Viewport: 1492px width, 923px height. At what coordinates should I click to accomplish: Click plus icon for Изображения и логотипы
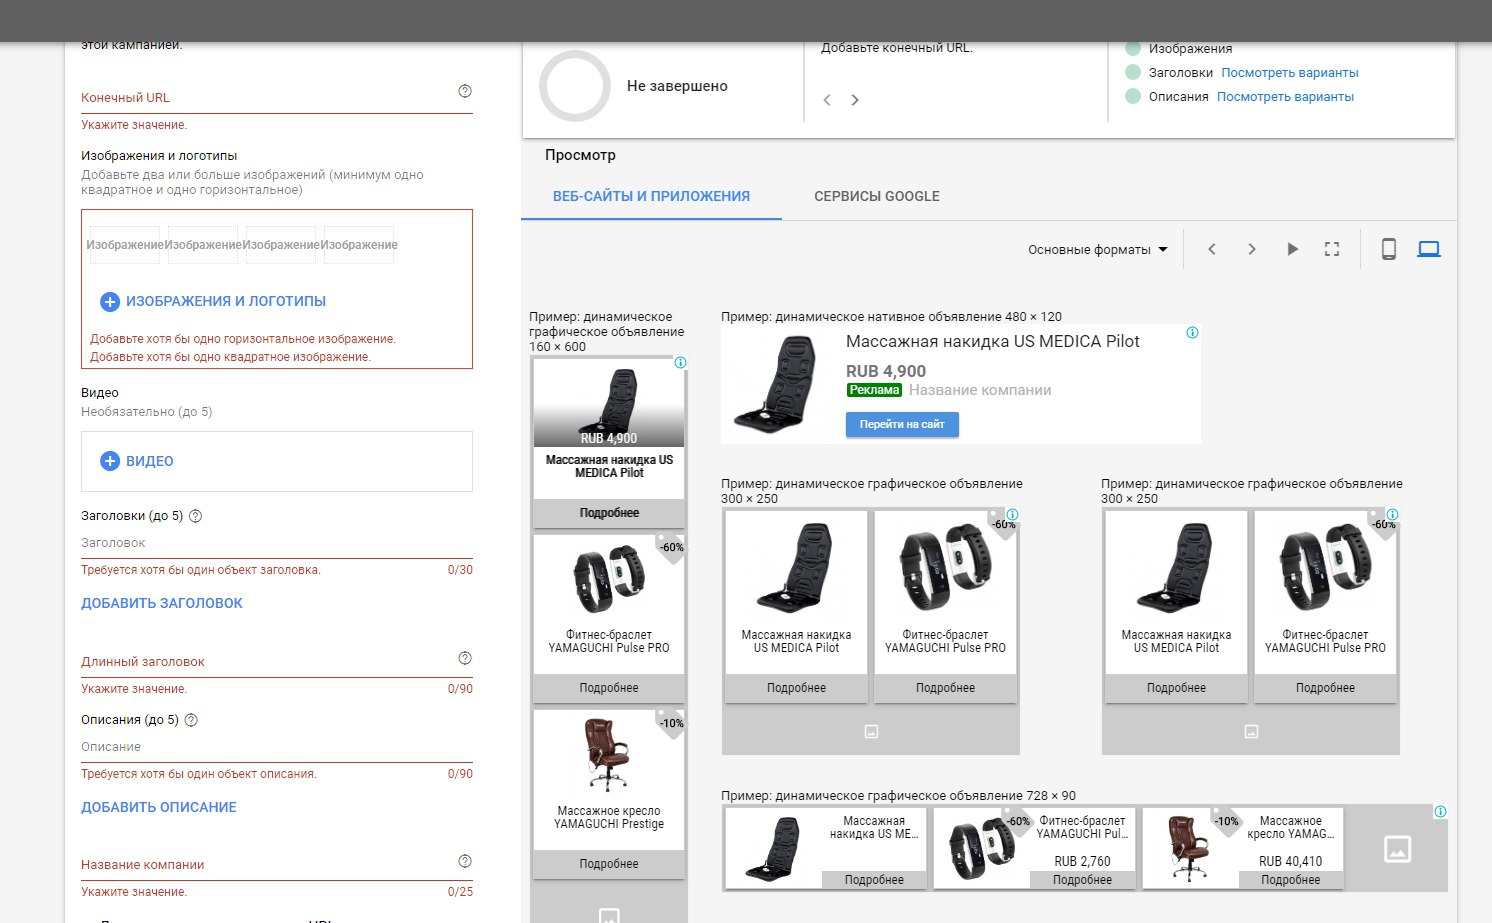110,301
